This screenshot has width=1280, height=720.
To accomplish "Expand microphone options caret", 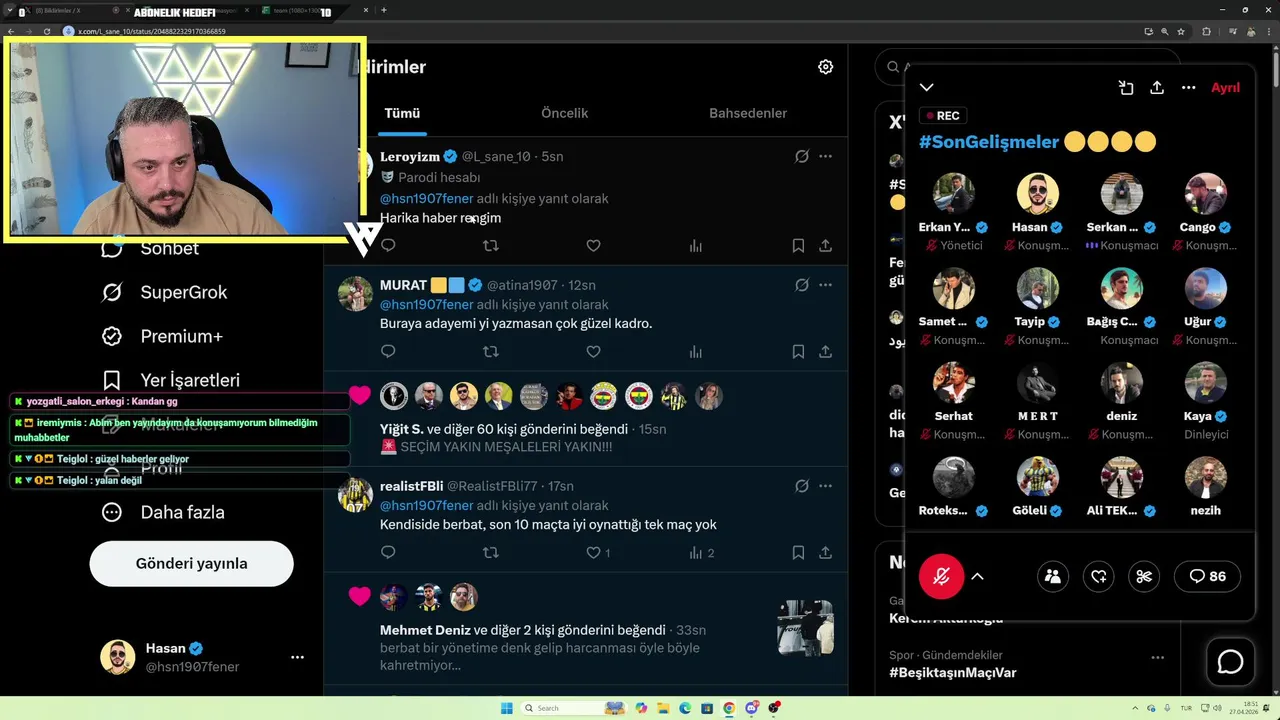I will pyautogui.click(x=978, y=576).
